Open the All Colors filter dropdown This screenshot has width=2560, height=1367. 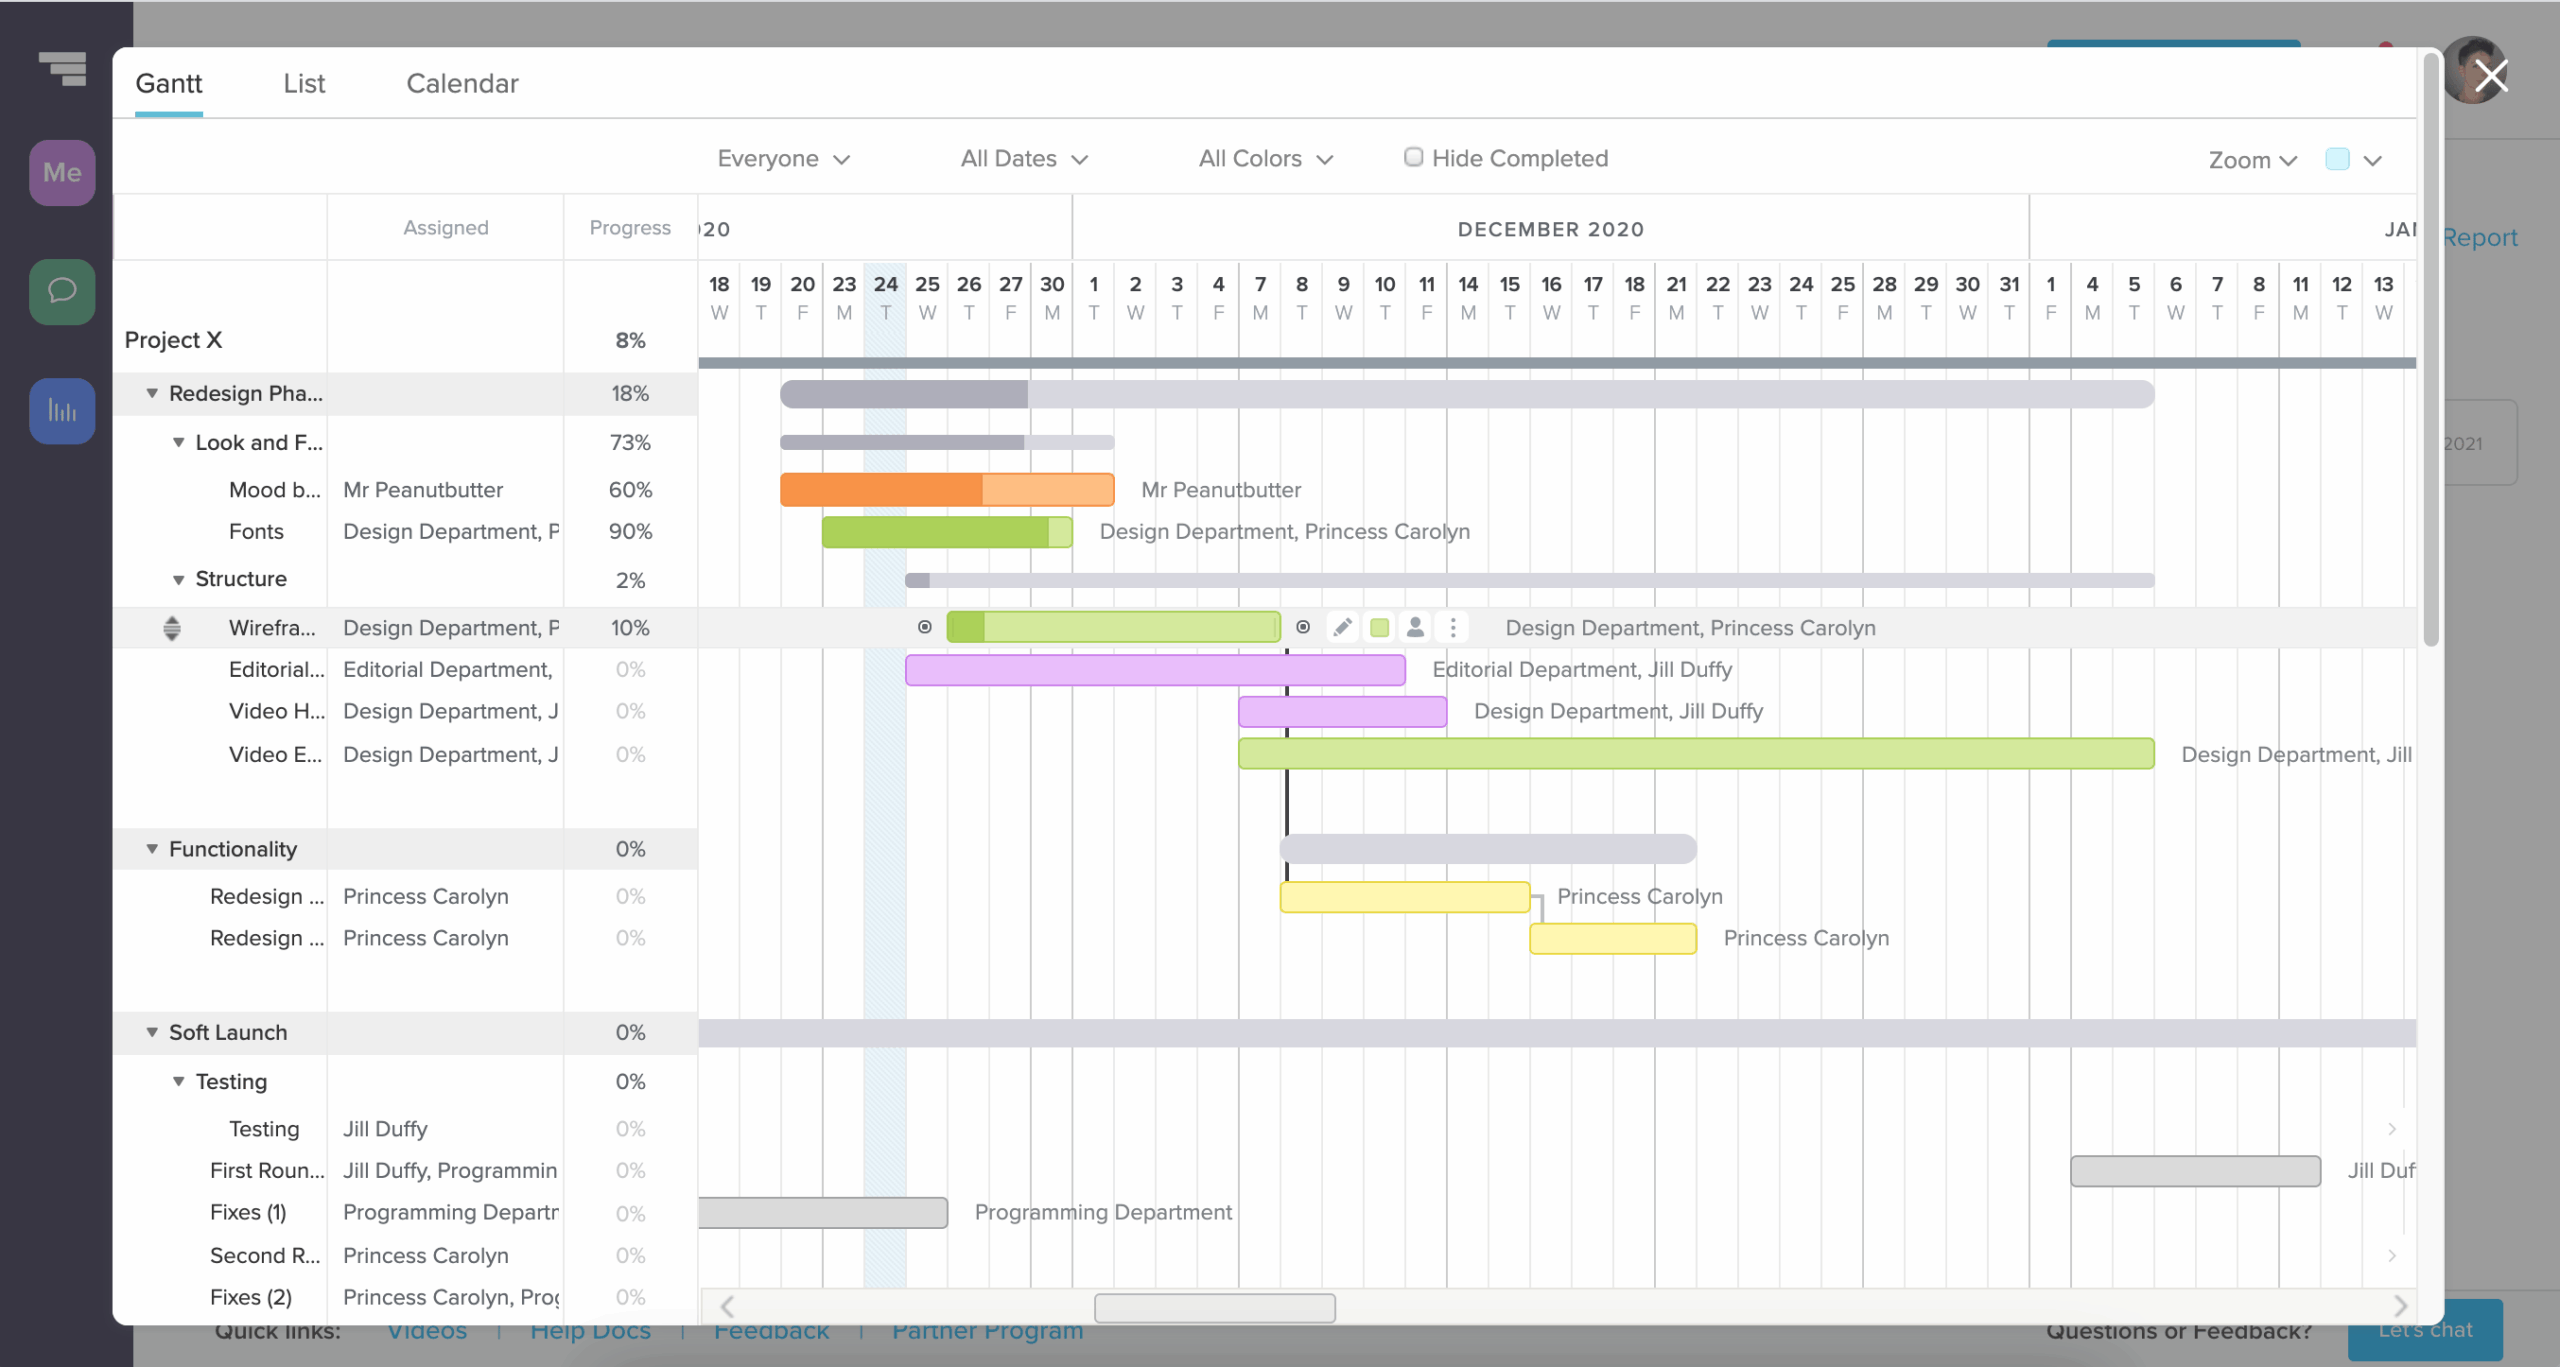click(1264, 158)
